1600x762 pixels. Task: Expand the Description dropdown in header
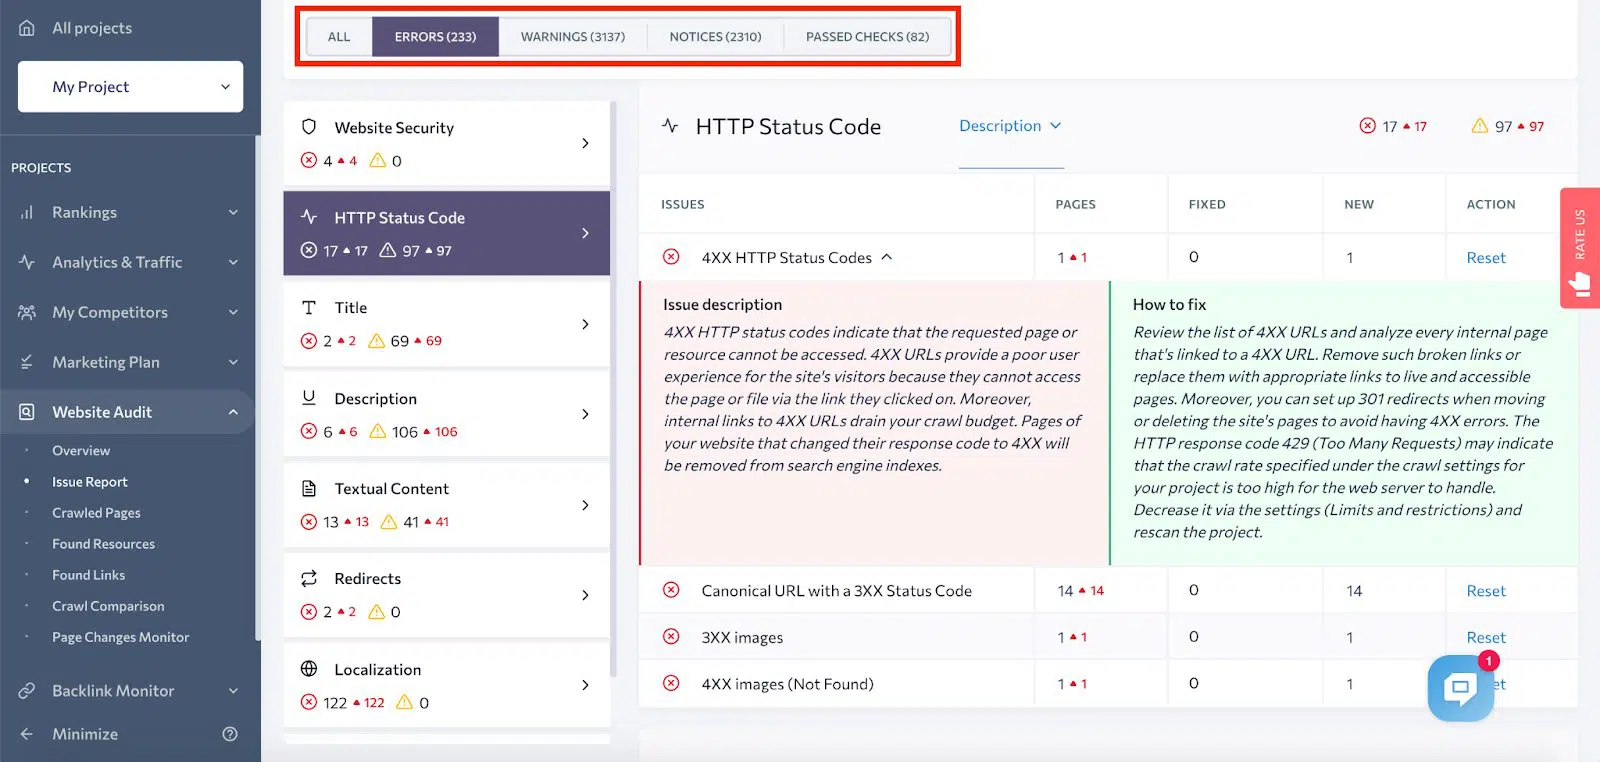(x=1010, y=126)
